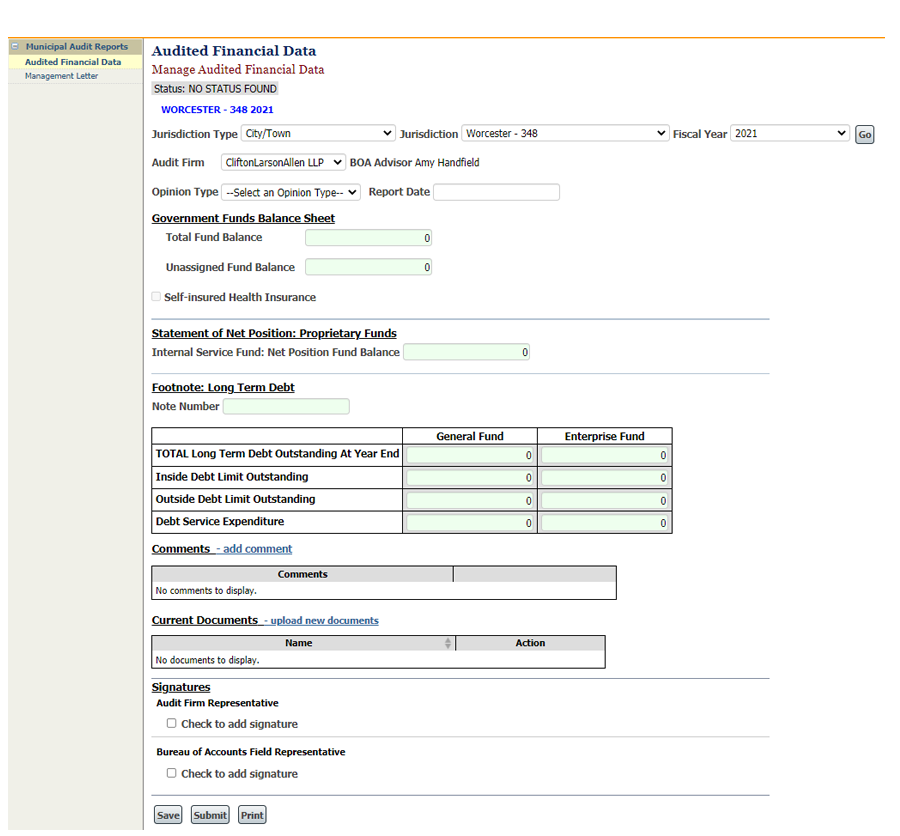
Task: Click the Go button
Action: coord(864,134)
